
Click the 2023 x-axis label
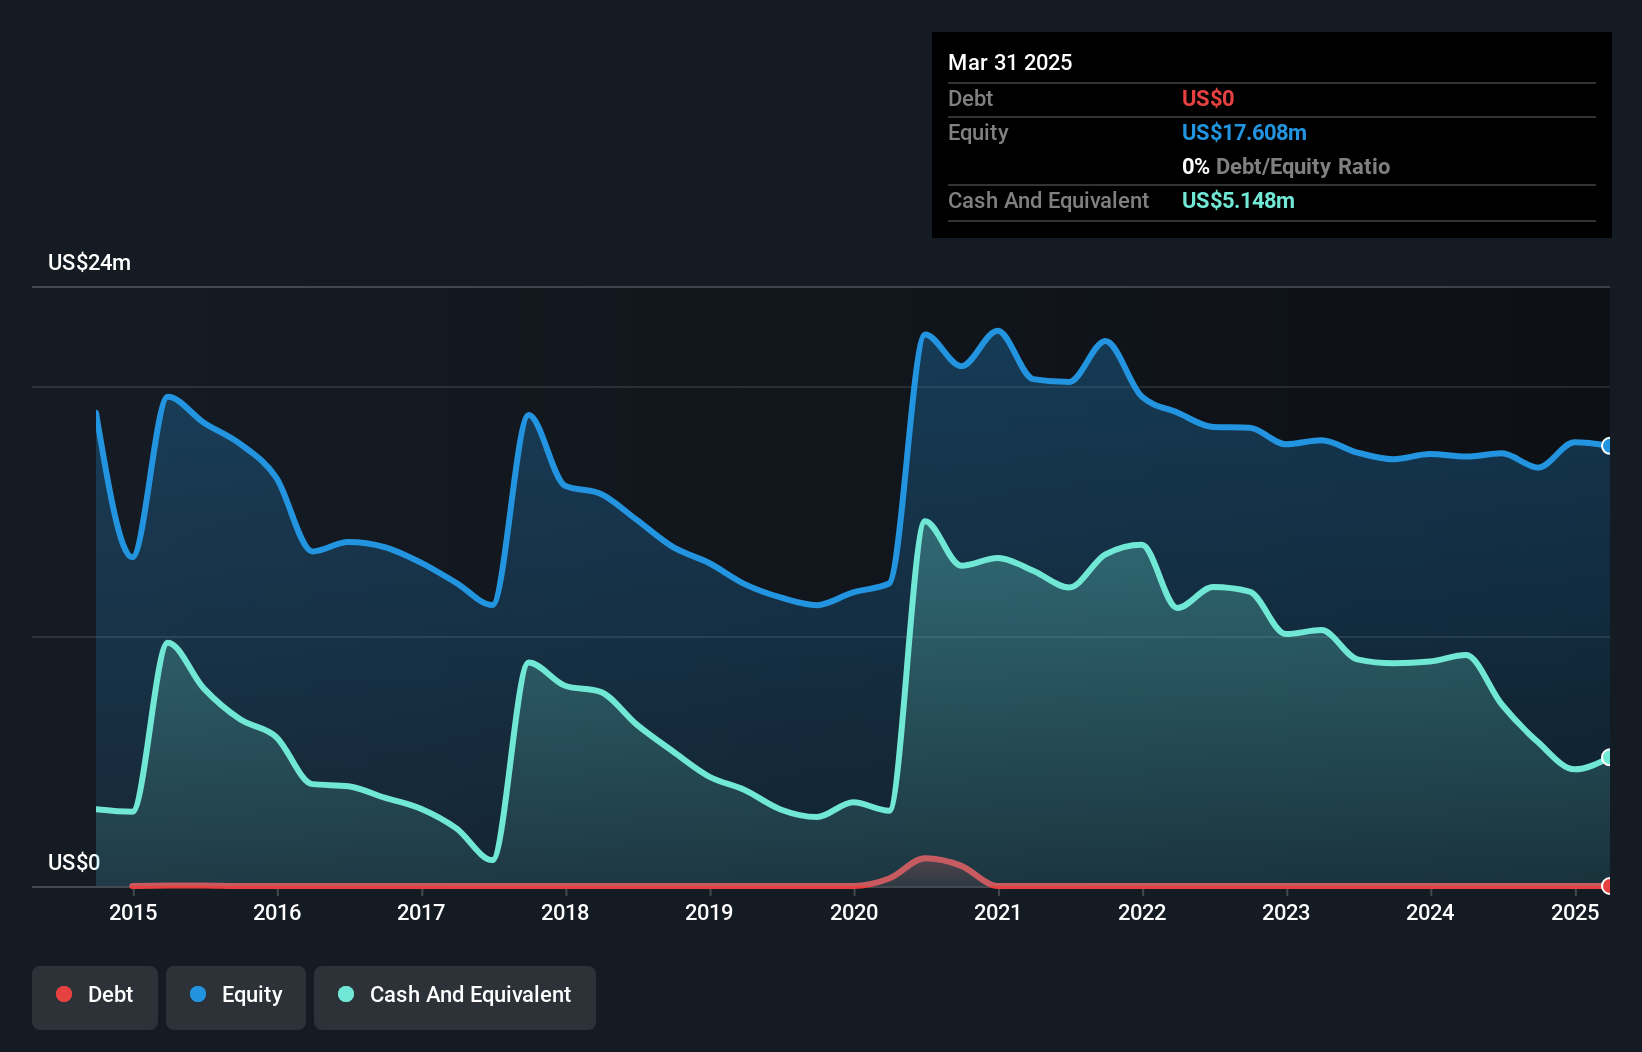coord(1286,912)
